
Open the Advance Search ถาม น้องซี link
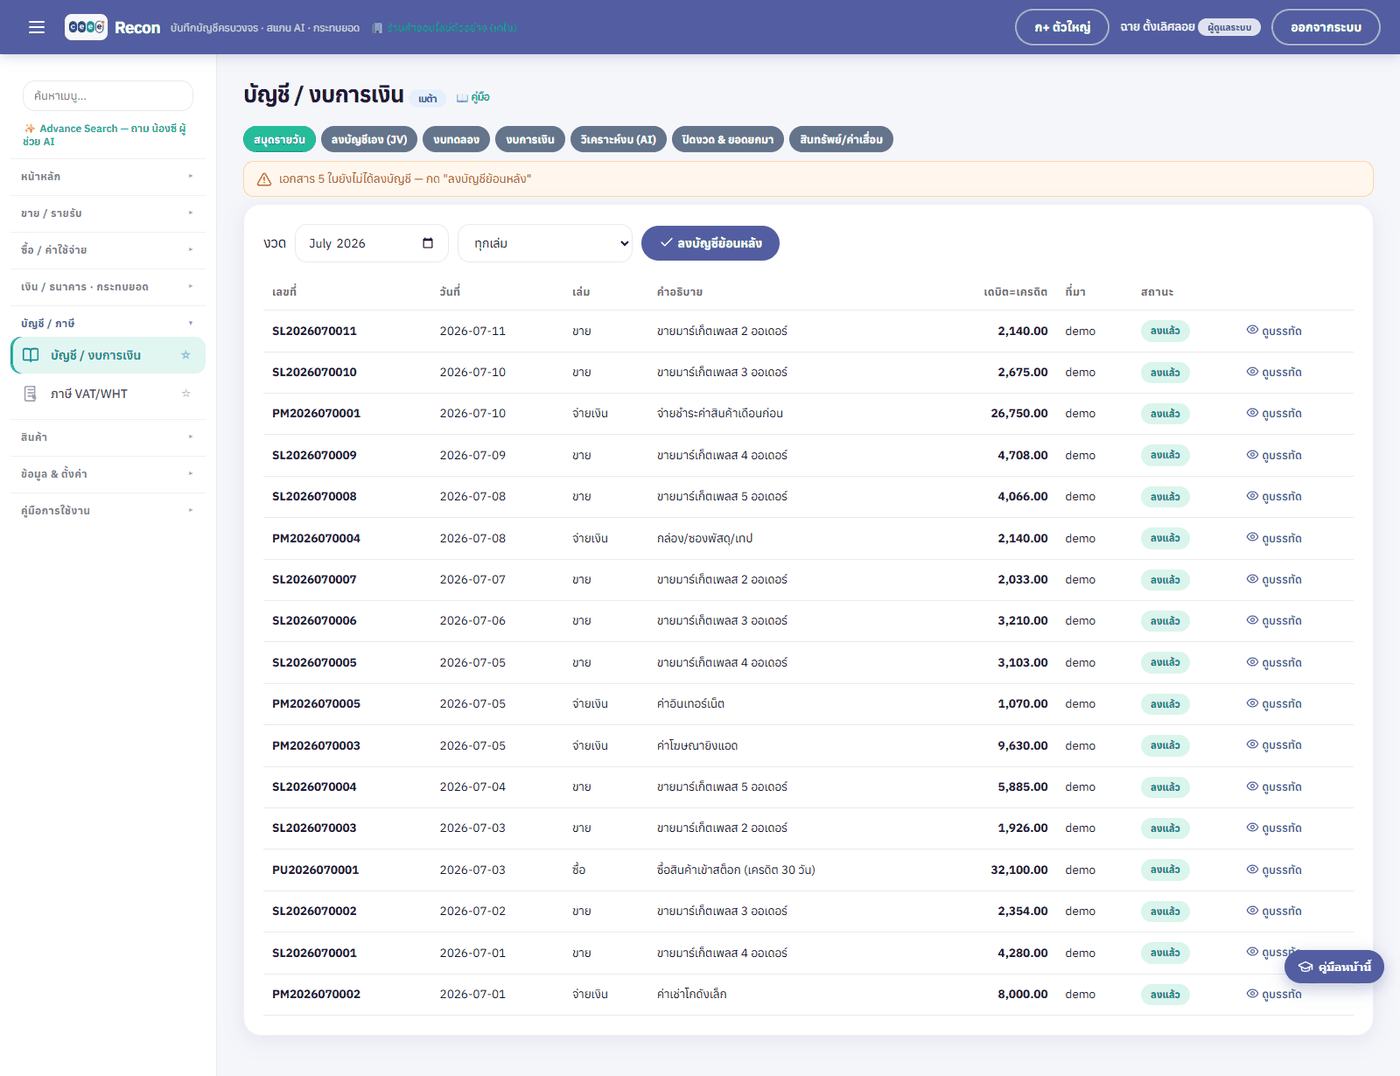tap(104, 135)
